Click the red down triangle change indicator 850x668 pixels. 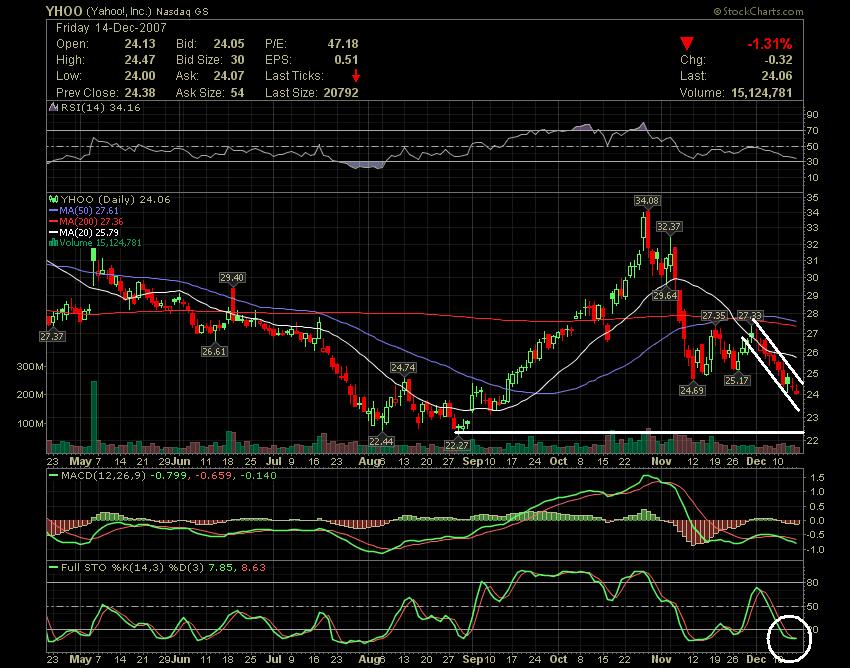pyautogui.click(x=687, y=44)
